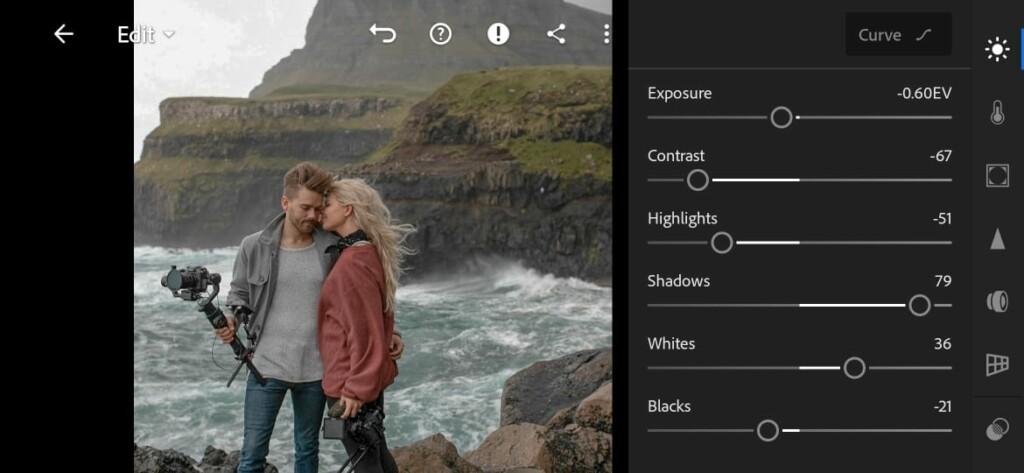Viewport: 1024px width, 473px height.
Task: Click the Whites slider handle
Action: point(854,368)
